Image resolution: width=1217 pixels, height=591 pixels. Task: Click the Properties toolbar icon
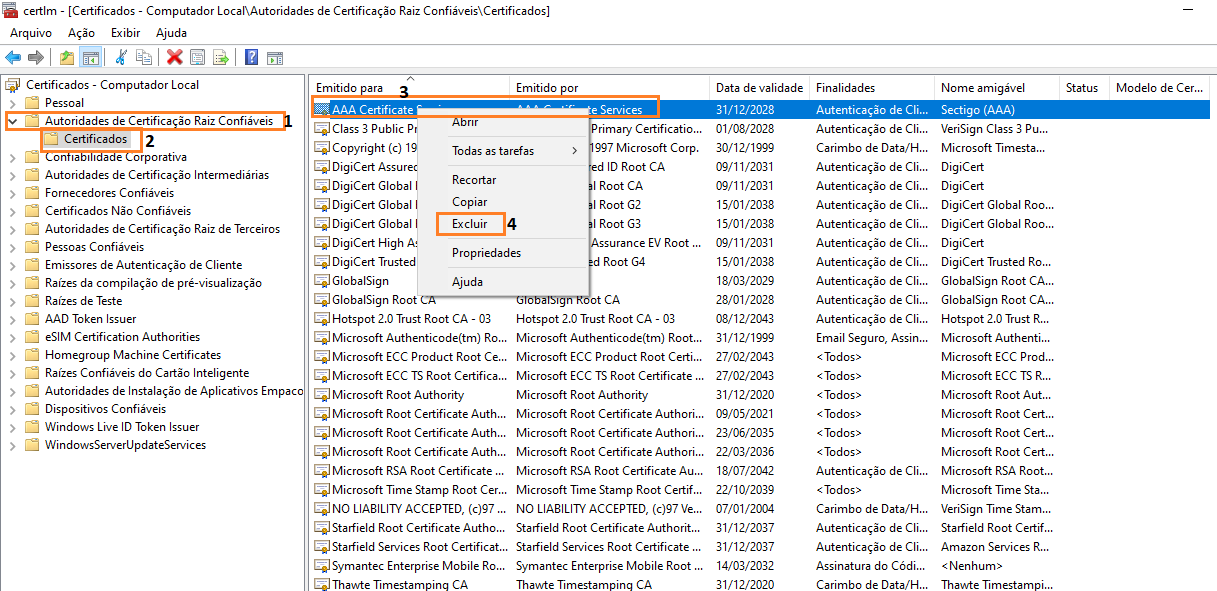198,57
